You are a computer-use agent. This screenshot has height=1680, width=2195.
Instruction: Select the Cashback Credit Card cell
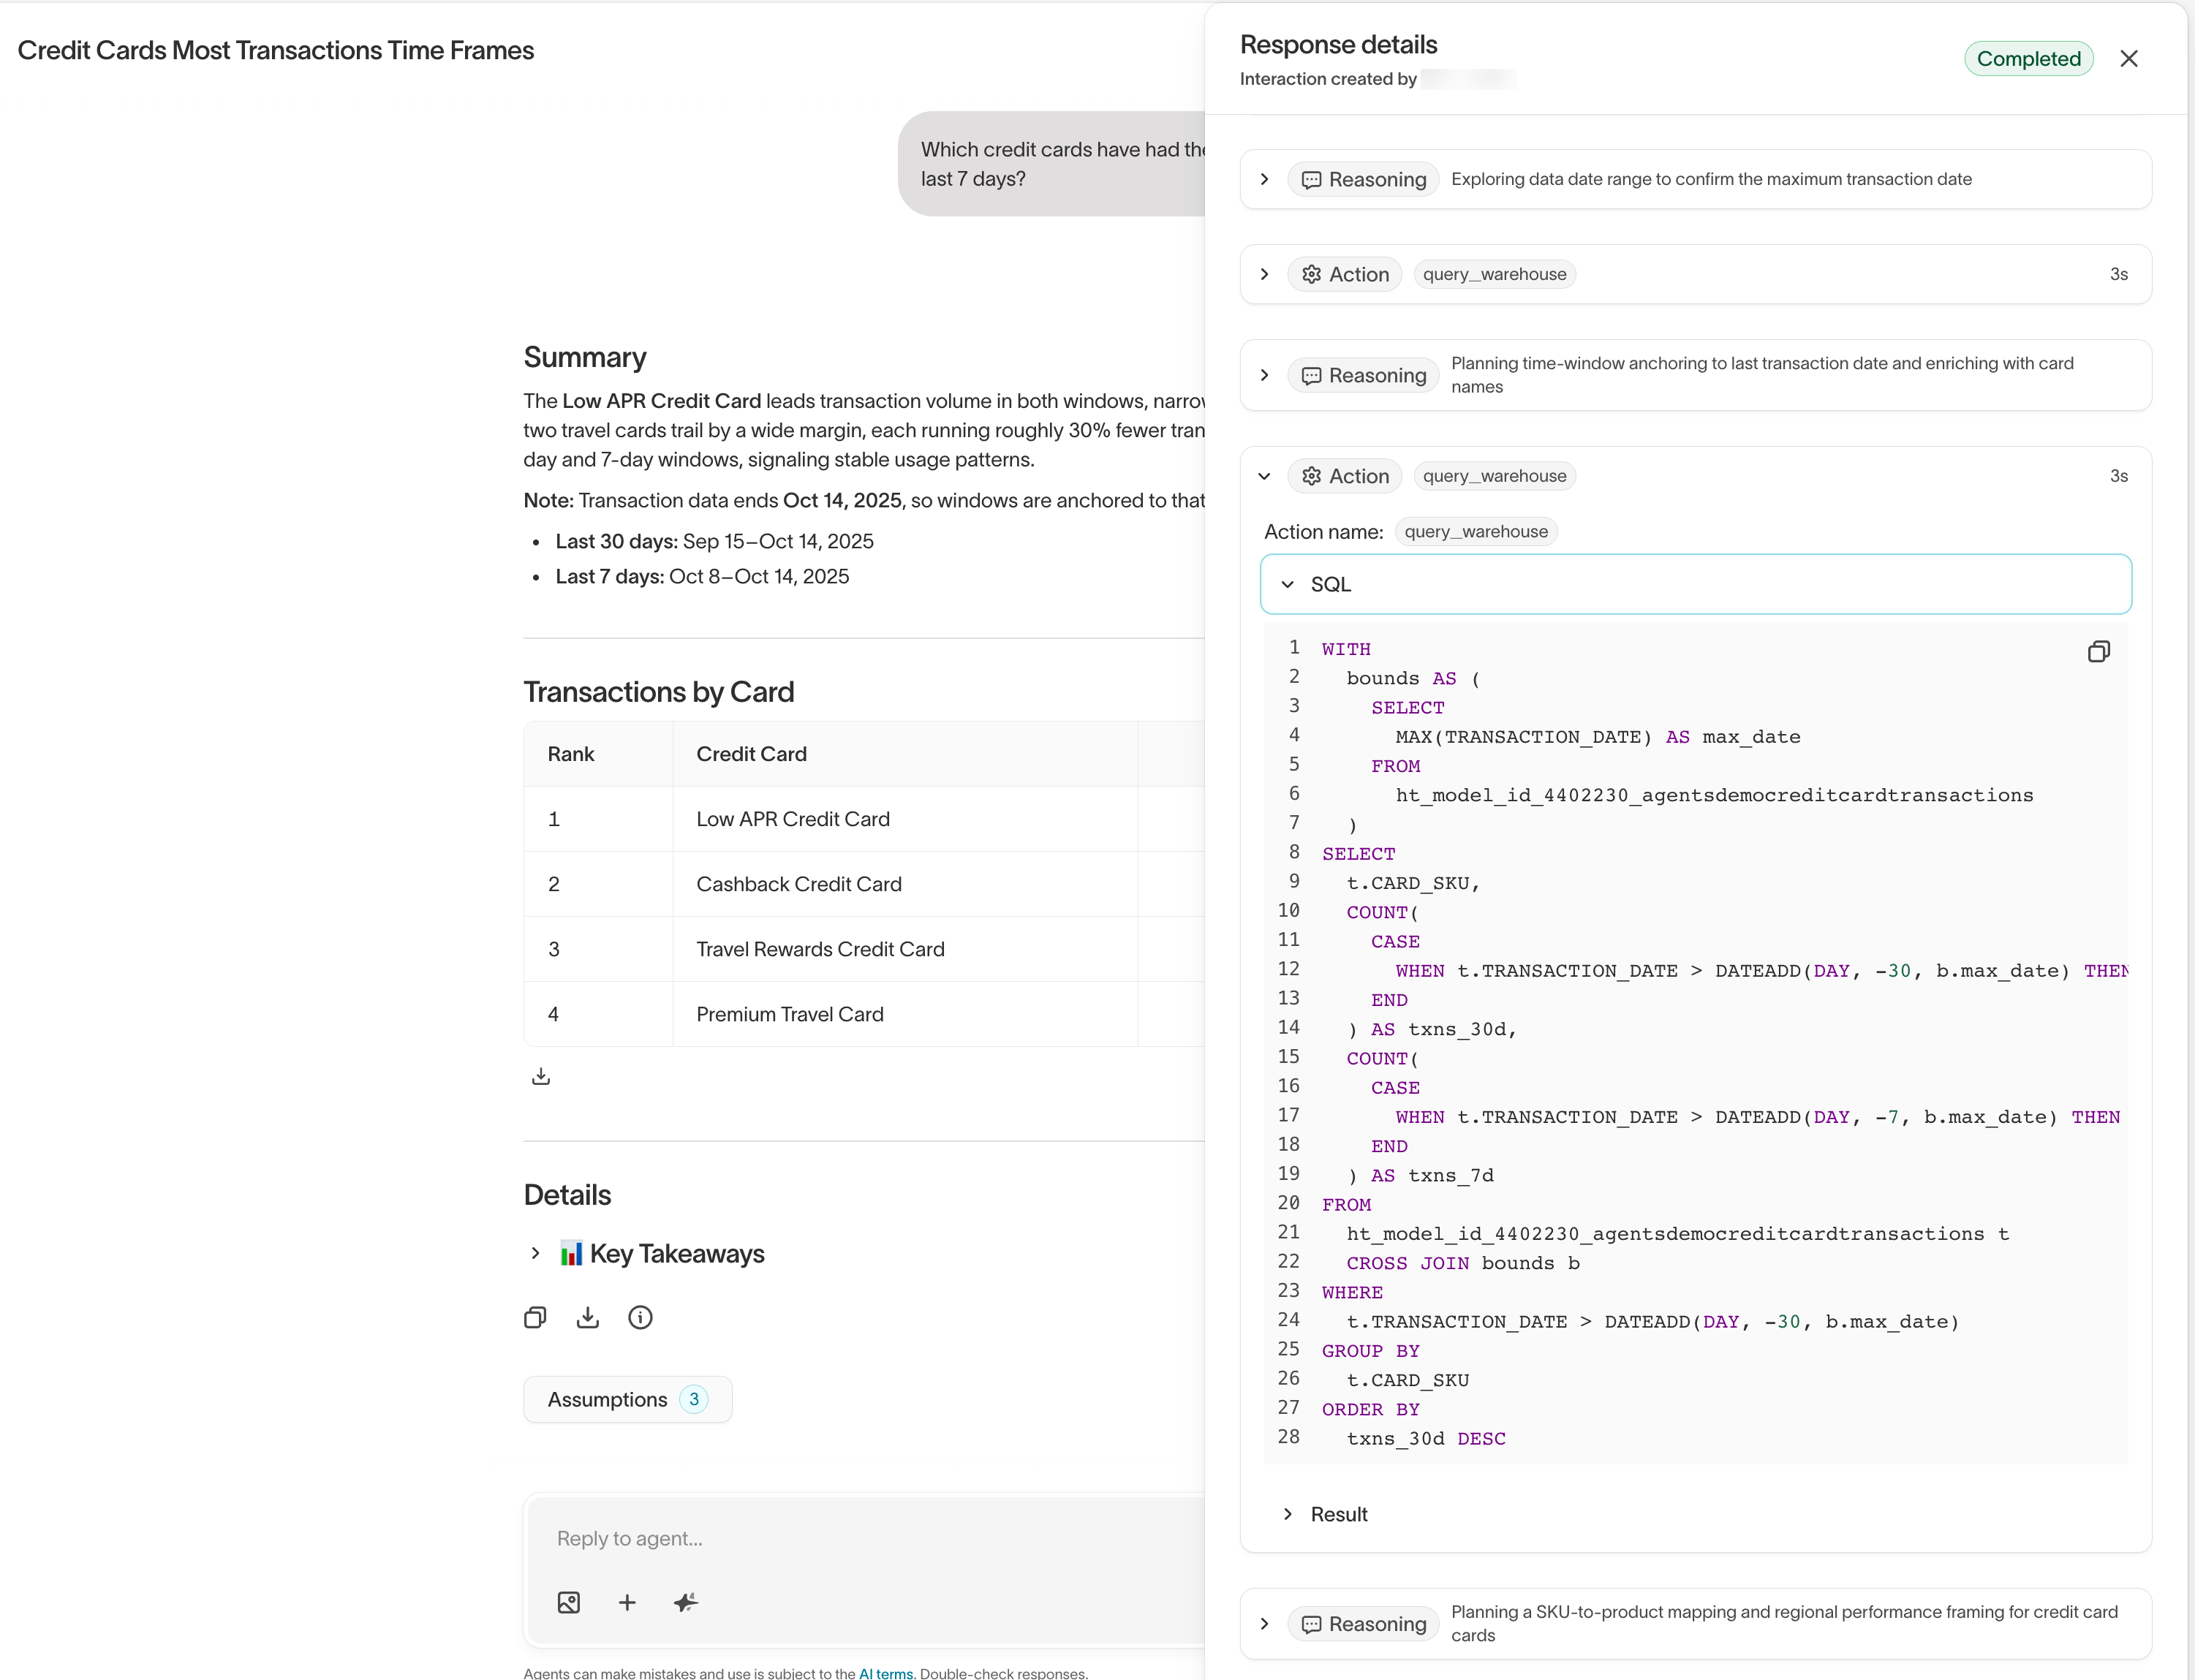(x=905, y=884)
